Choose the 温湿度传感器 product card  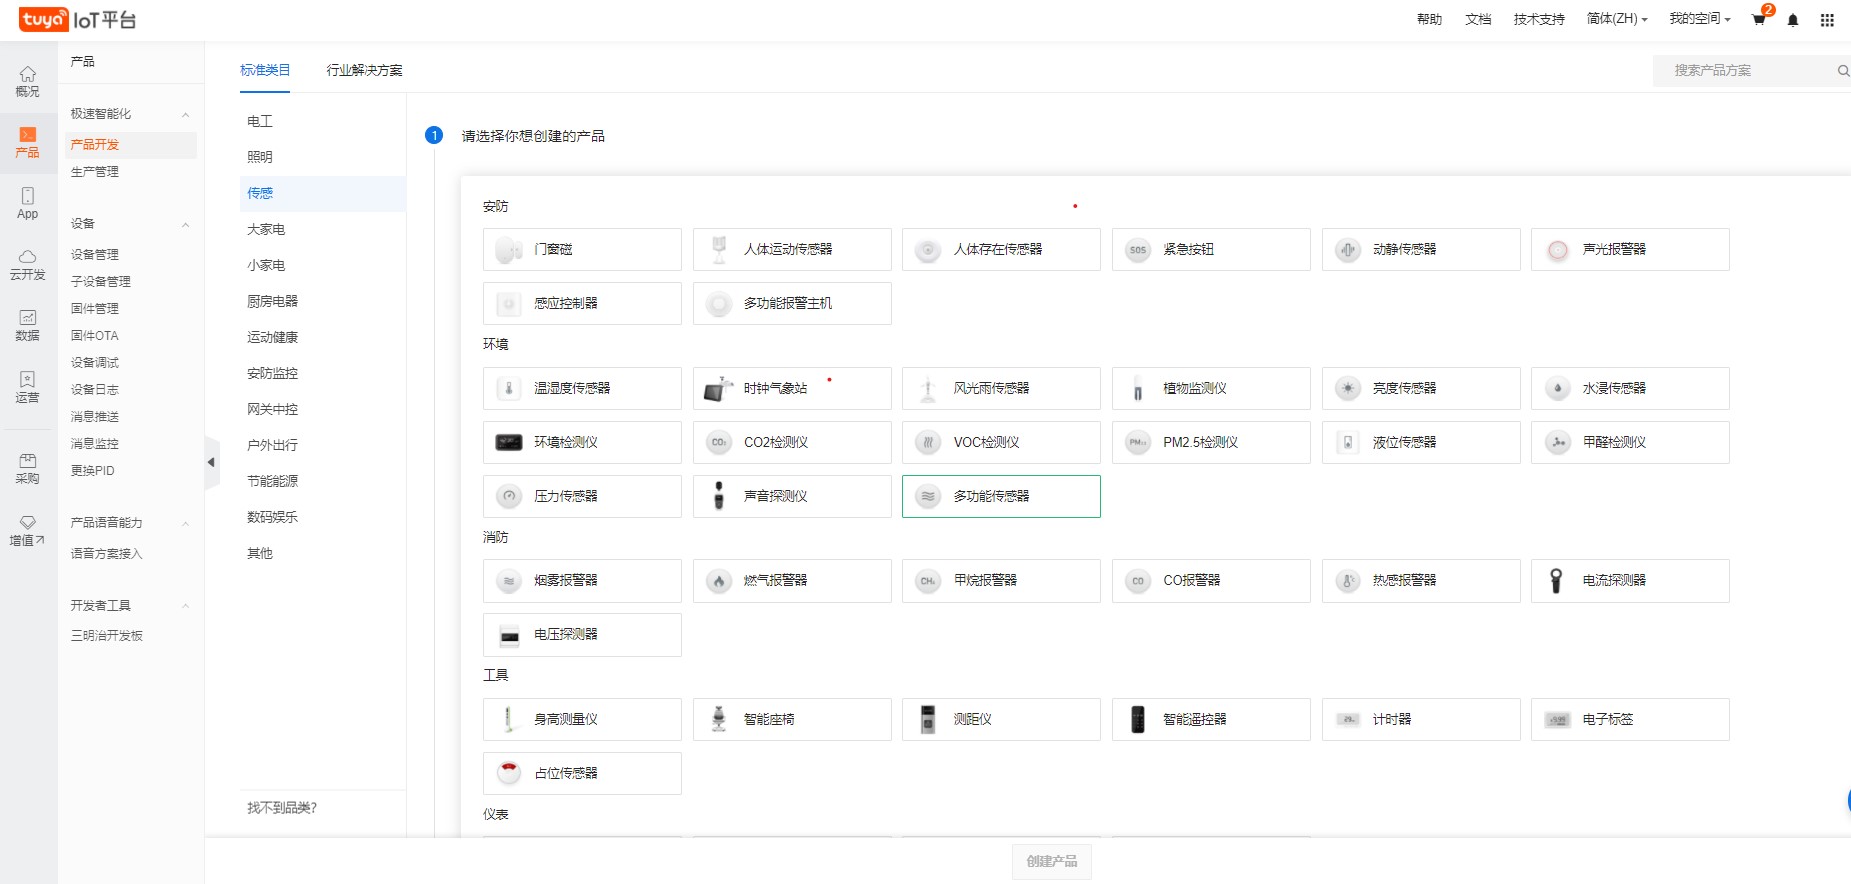582,388
